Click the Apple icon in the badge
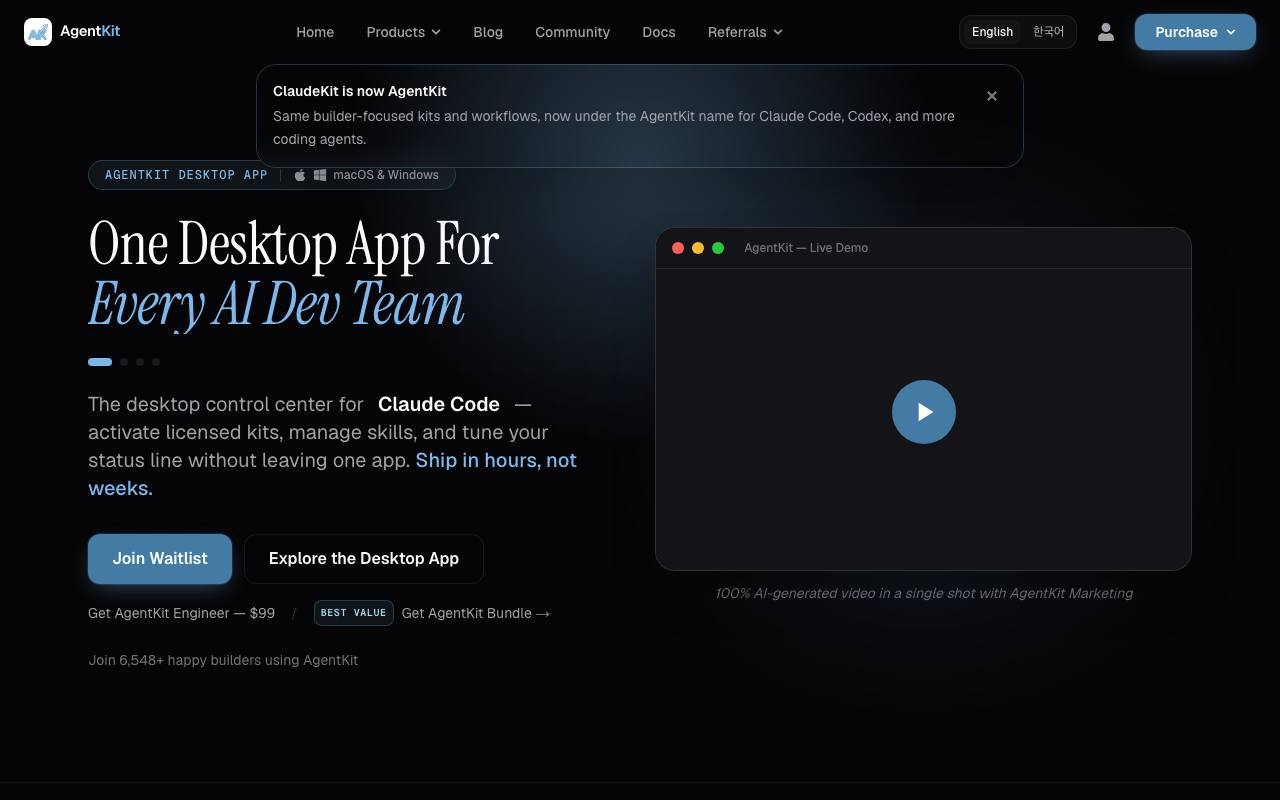This screenshot has height=800, width=1280. 299,175
